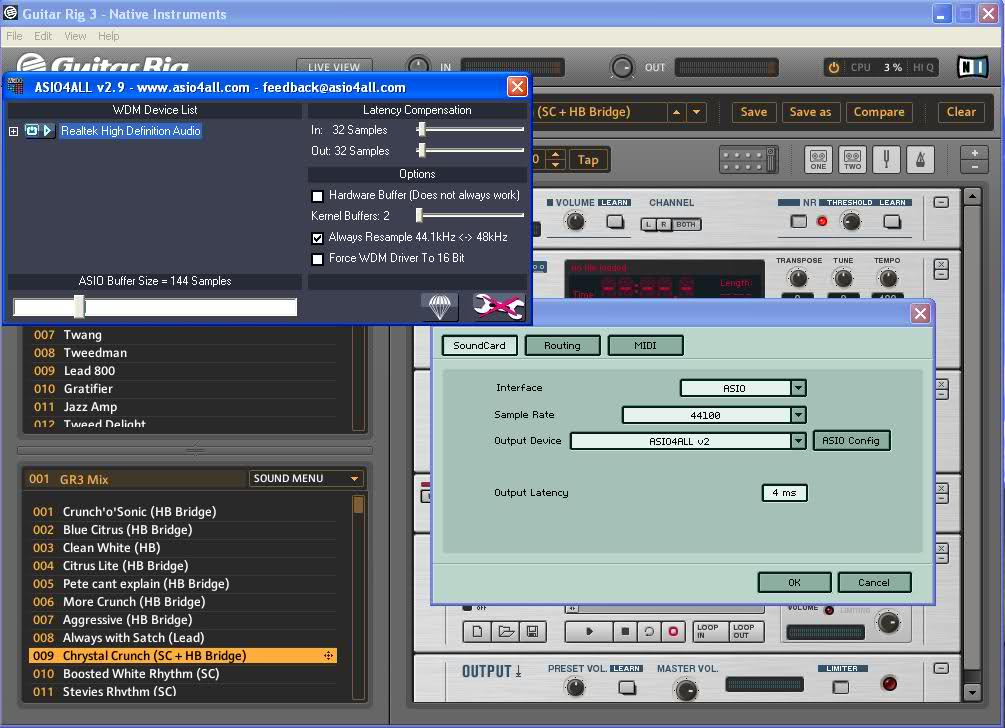Screen dimensions: 1005x728
Task: Click the ASIO4ALL parachute default-settings icon
Action: point(440,306)
